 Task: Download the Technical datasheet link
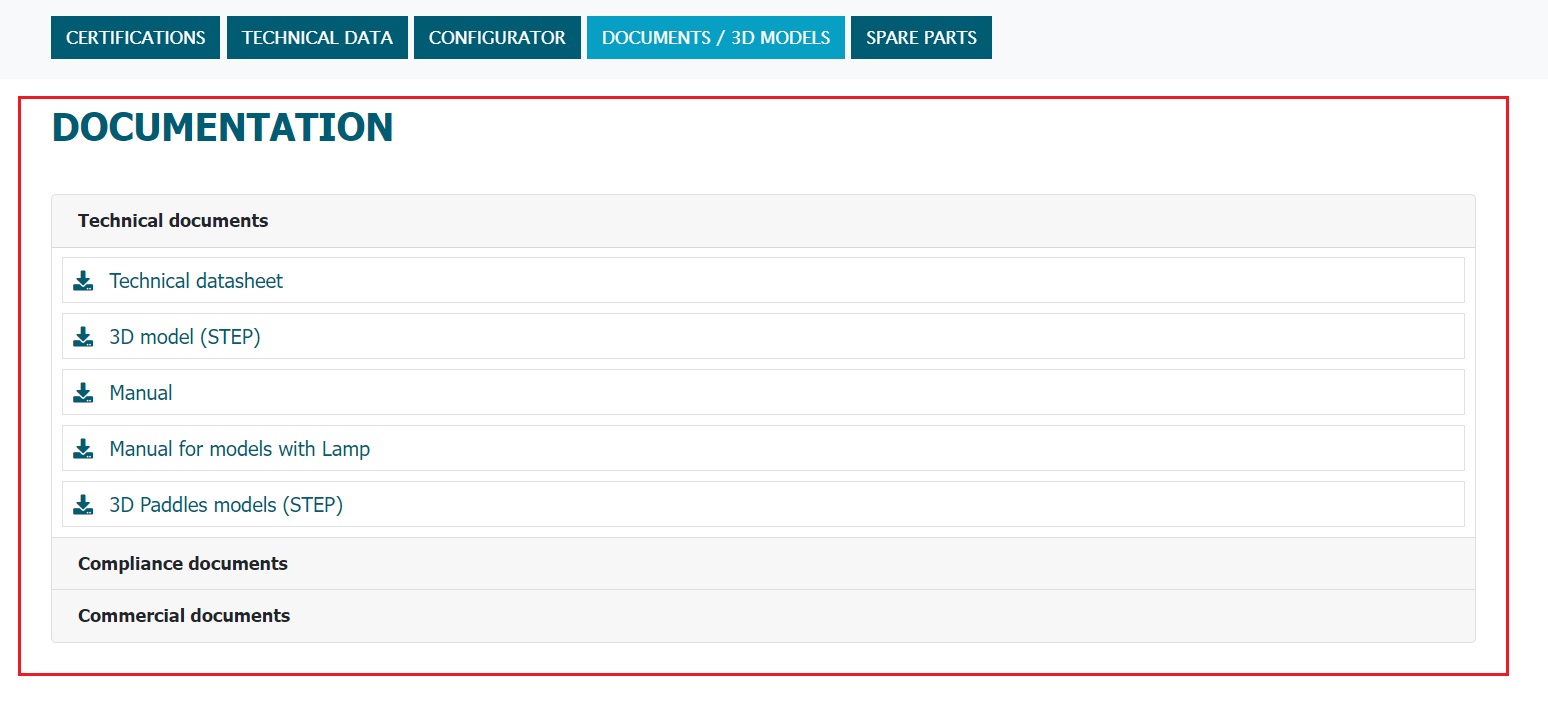point(196,281)
